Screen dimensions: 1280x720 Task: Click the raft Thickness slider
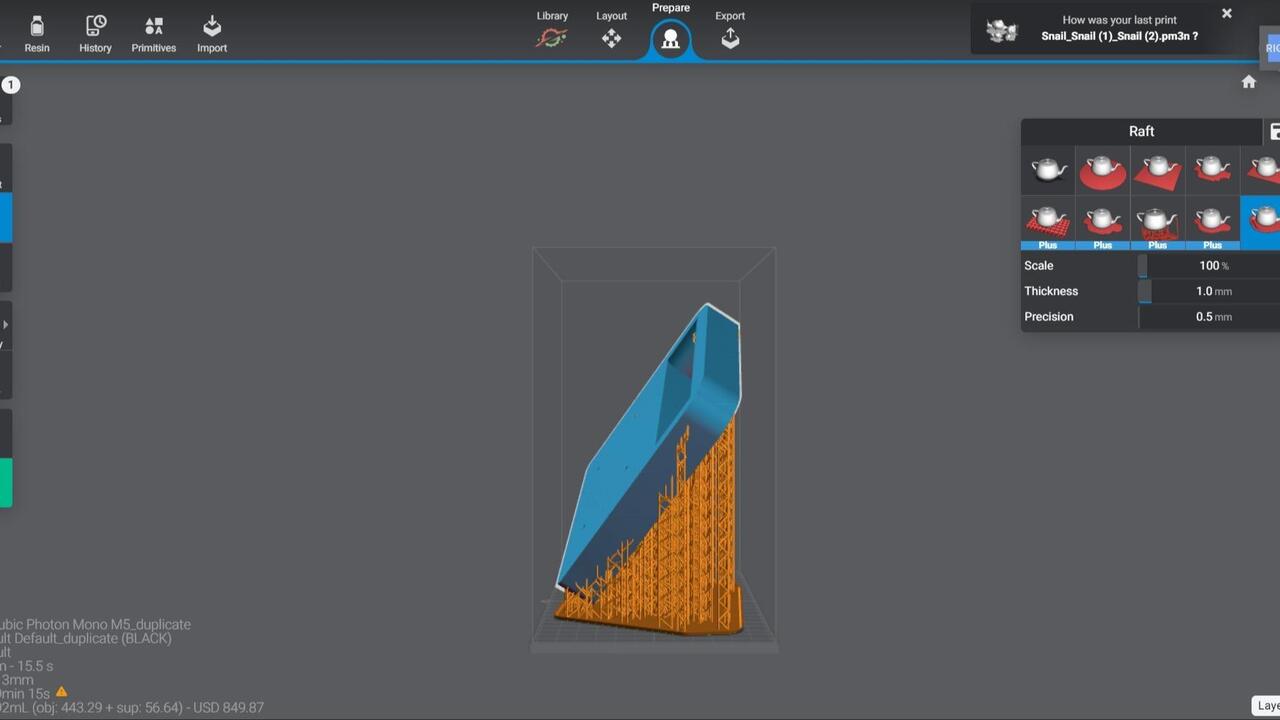tap(1145, 292)
